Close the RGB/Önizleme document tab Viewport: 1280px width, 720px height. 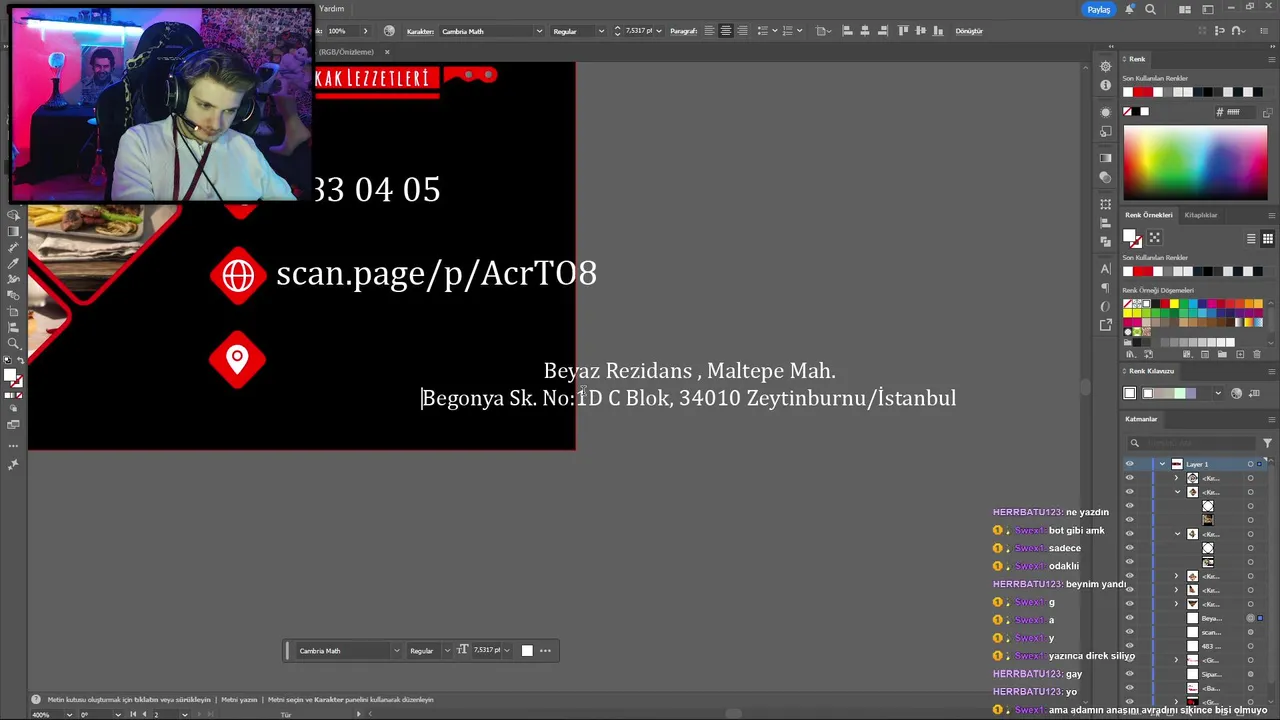[387, 52]
